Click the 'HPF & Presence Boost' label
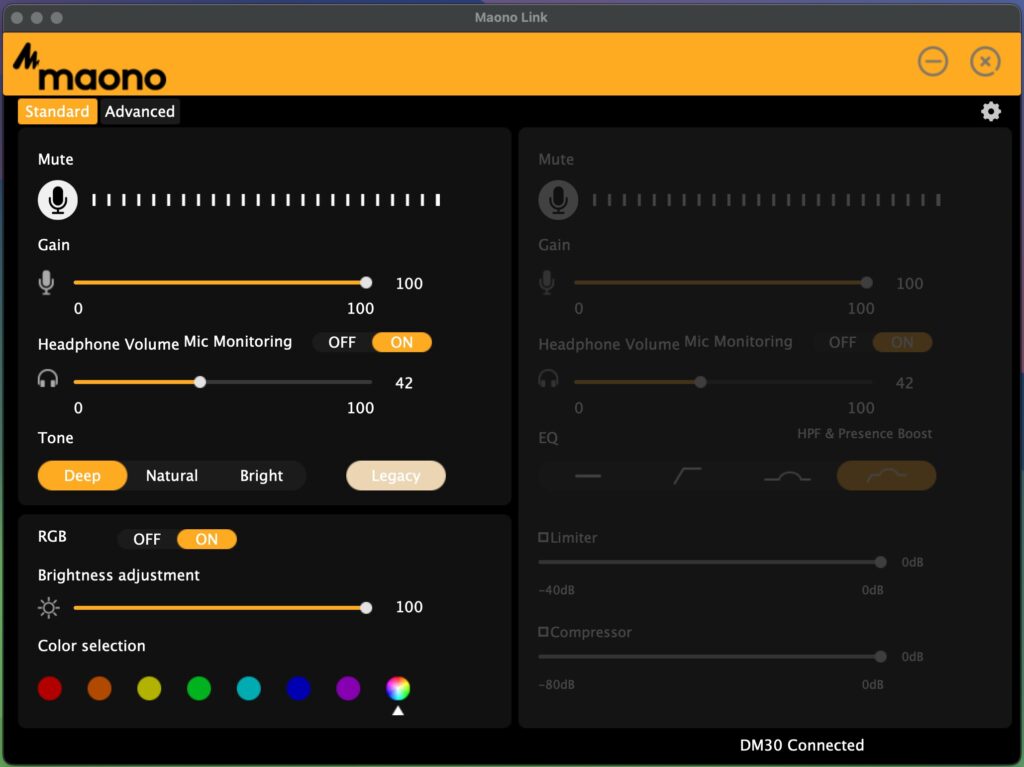The image size is (1024, 767). pyautogui.click(x=864, y=434)
